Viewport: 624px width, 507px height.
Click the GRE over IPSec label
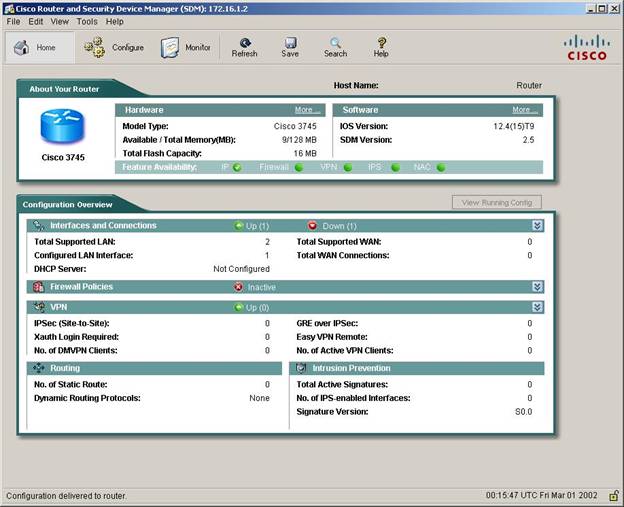327,323
